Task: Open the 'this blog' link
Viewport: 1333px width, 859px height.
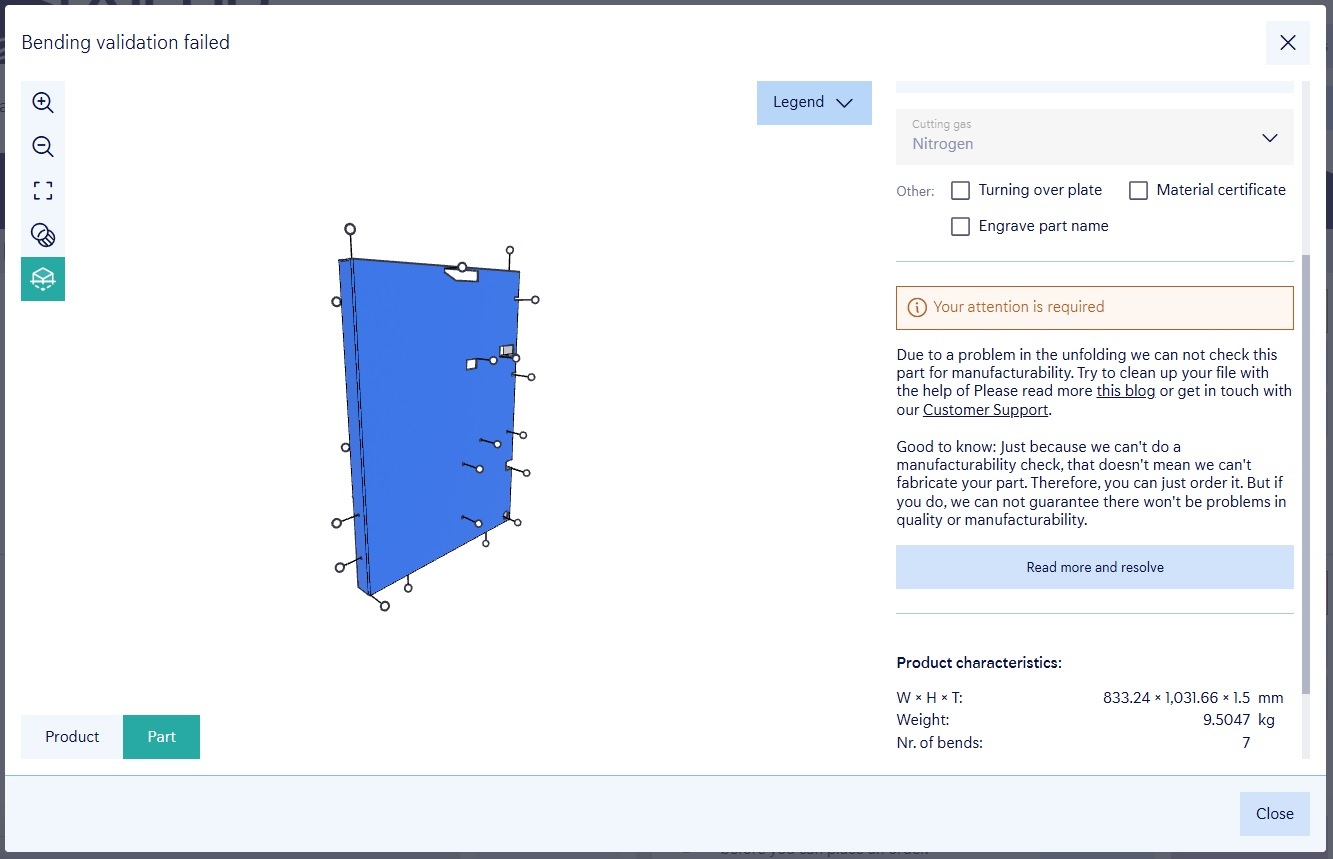Action: [x=1125, y=391]
